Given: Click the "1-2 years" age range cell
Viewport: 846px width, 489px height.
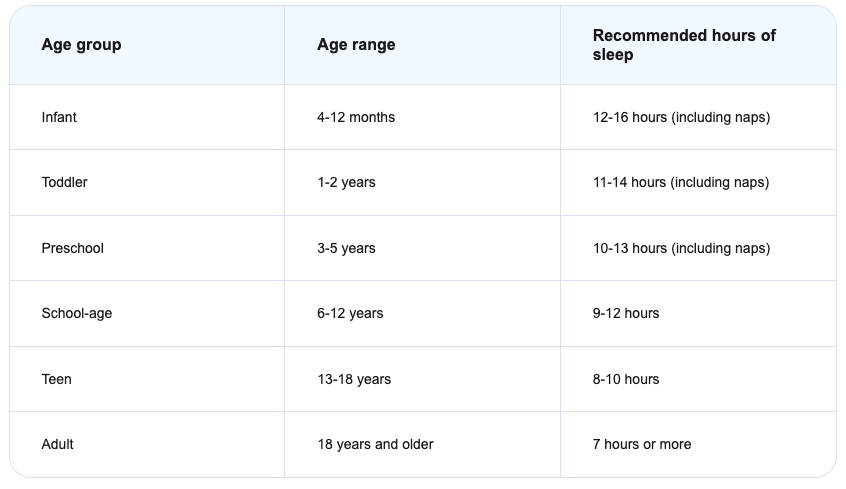Looking at the screenshot, I should point(346,182).
